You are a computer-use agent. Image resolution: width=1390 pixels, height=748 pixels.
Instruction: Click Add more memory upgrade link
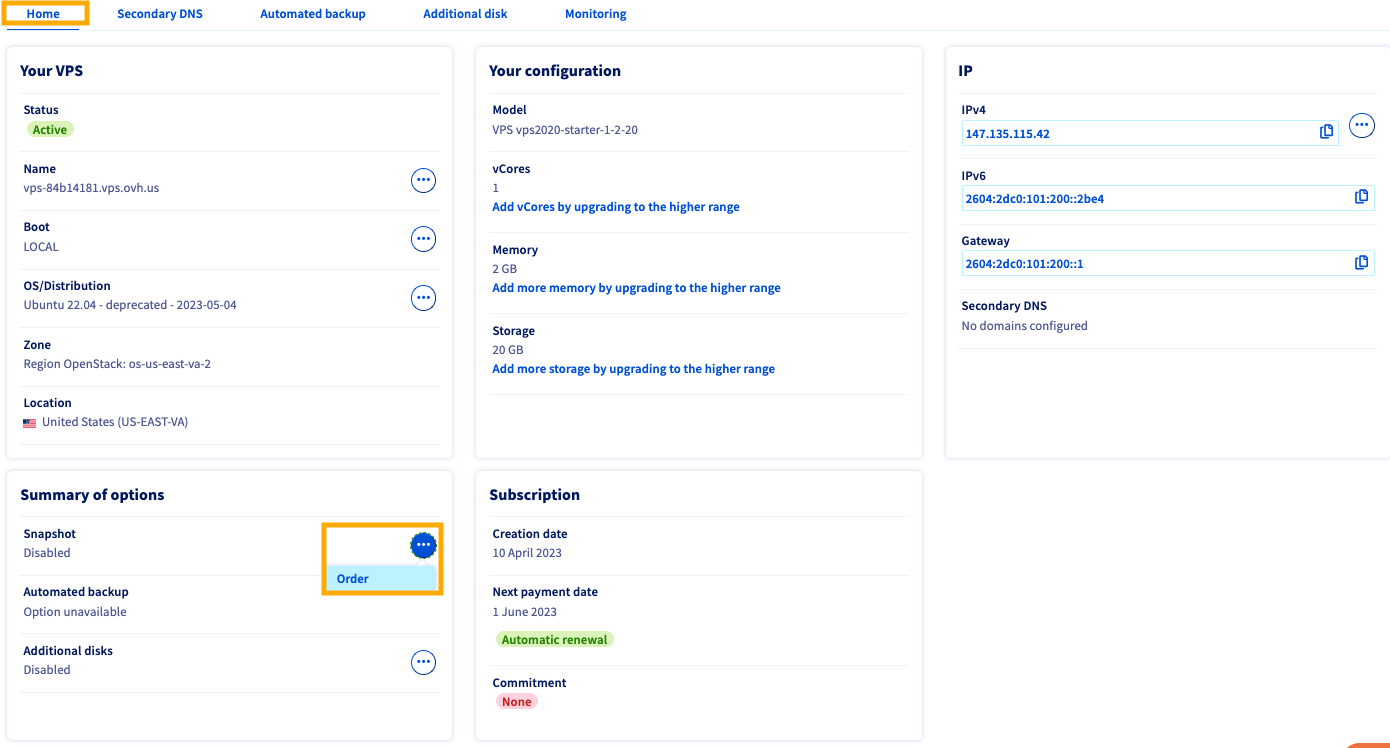pos(636,287)
